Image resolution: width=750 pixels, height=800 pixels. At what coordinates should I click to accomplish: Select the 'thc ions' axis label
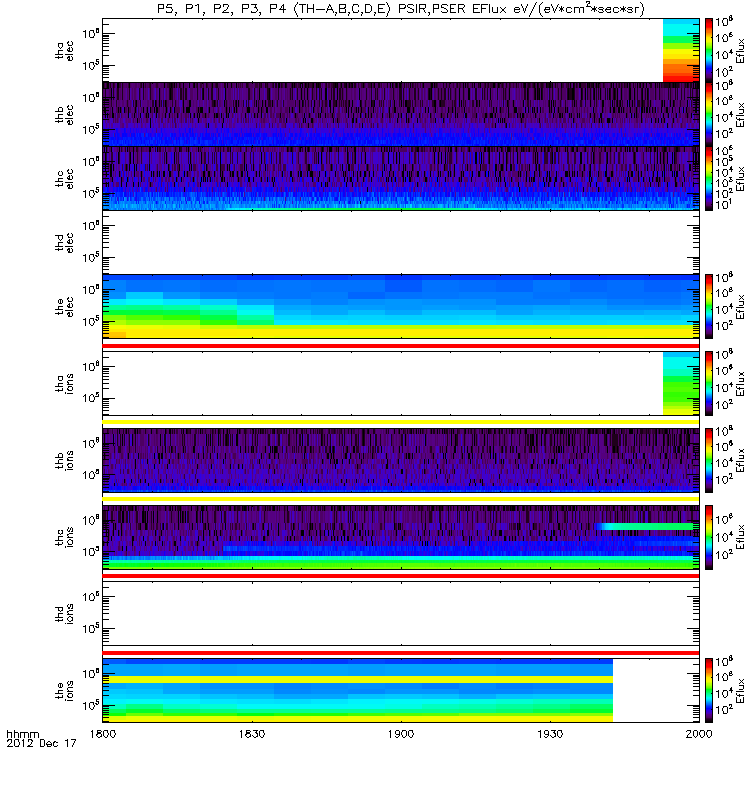(64, 537)
